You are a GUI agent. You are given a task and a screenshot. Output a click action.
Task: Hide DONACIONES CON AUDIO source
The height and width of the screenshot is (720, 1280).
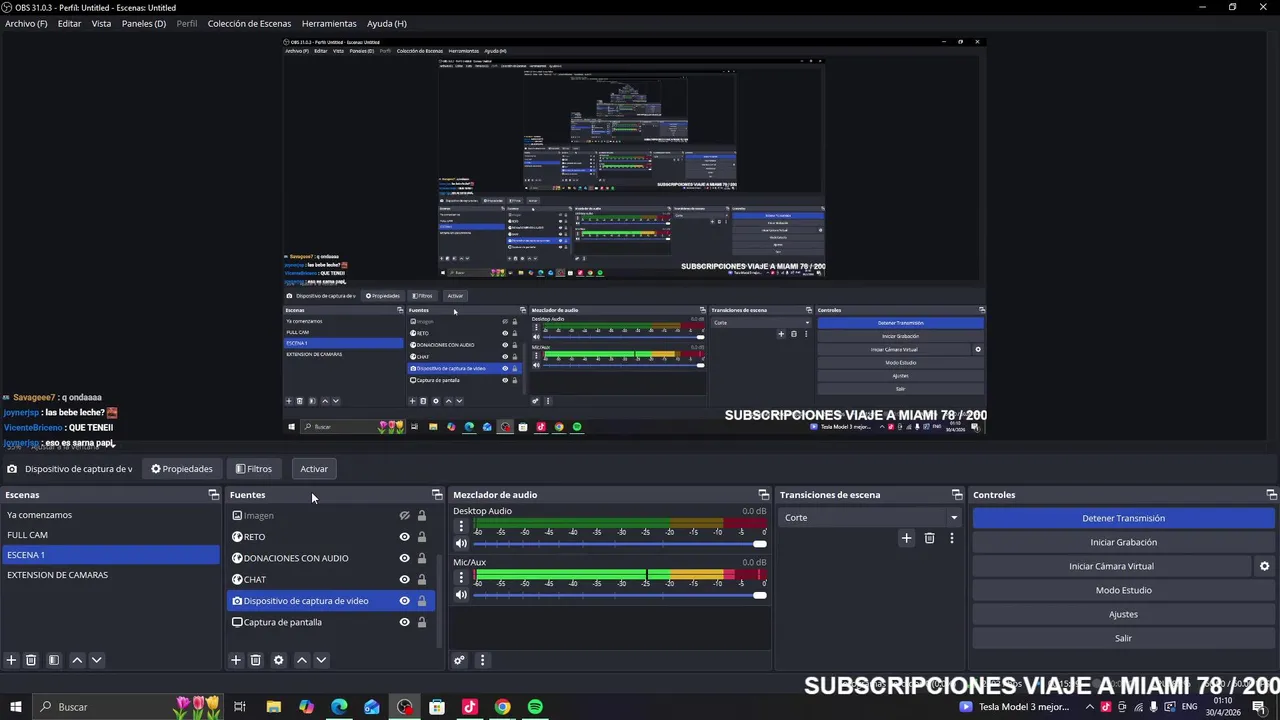pos(404,558)
